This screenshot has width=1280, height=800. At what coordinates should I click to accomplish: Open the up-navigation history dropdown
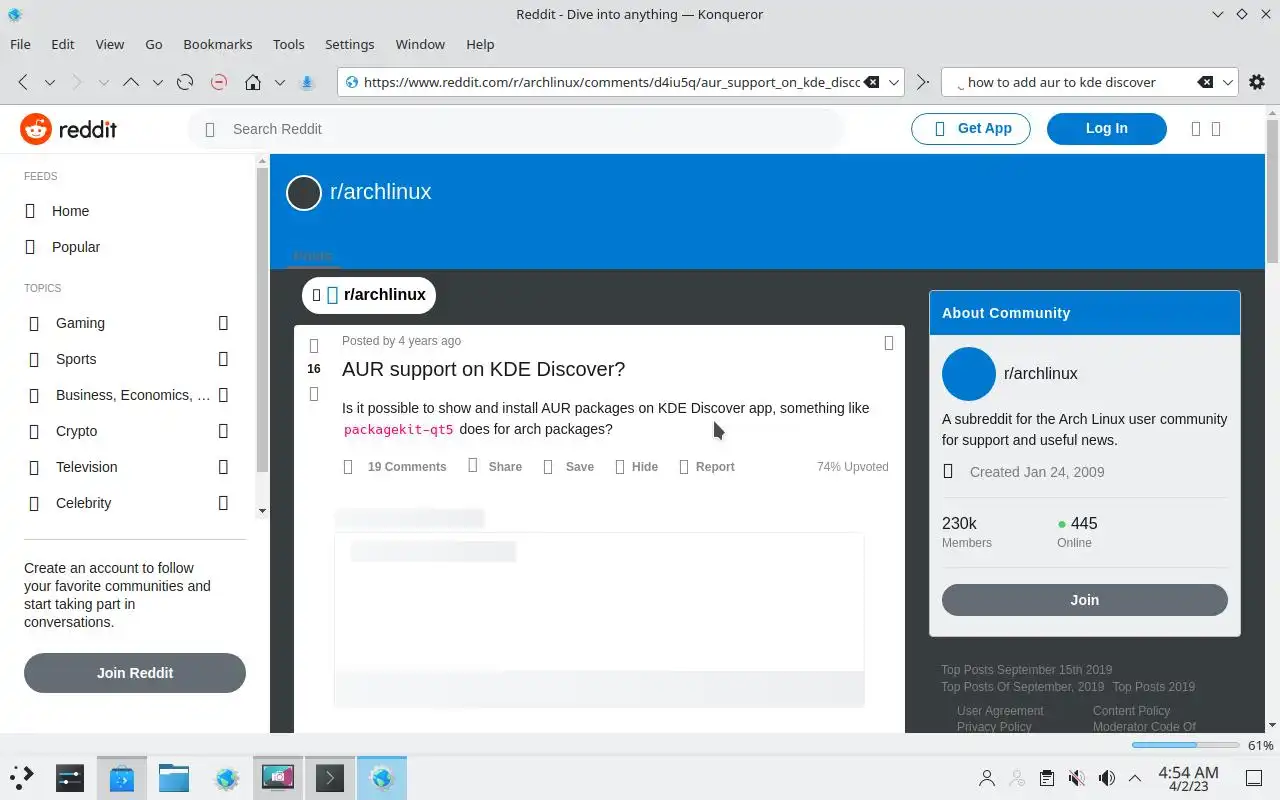[157, 82]
